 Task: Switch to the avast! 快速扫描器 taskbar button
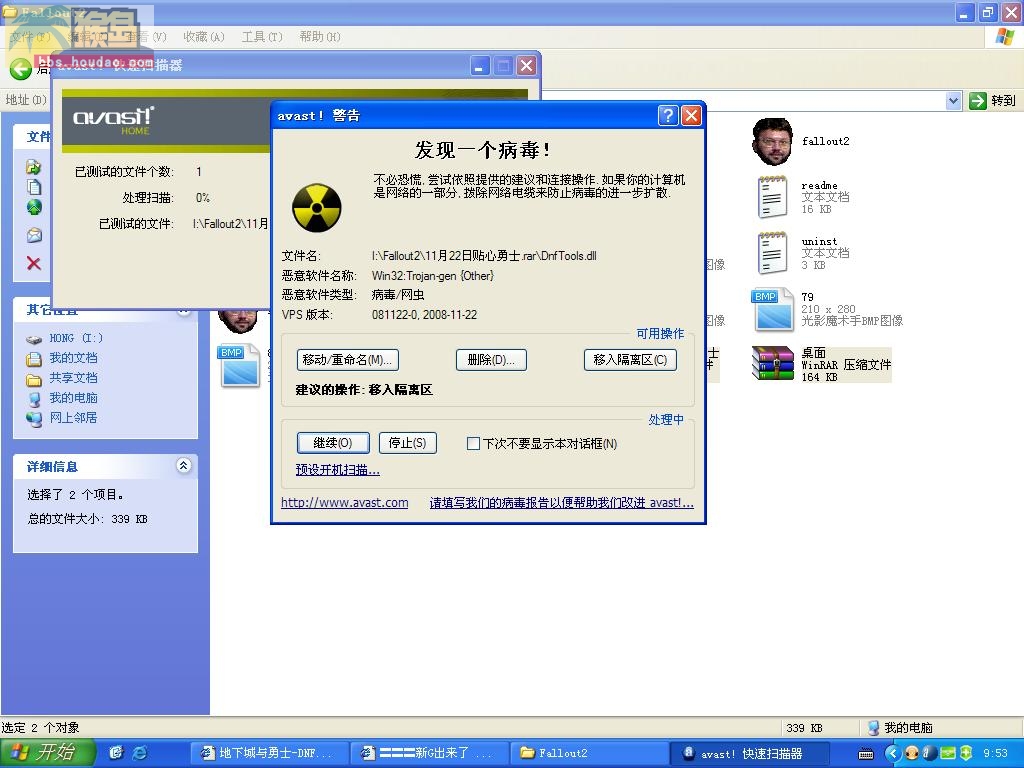click(750, 753)
